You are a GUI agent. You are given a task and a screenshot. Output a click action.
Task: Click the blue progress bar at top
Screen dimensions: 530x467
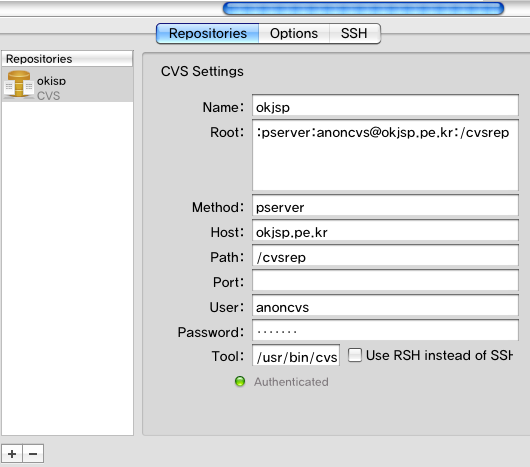click(363, 8)
